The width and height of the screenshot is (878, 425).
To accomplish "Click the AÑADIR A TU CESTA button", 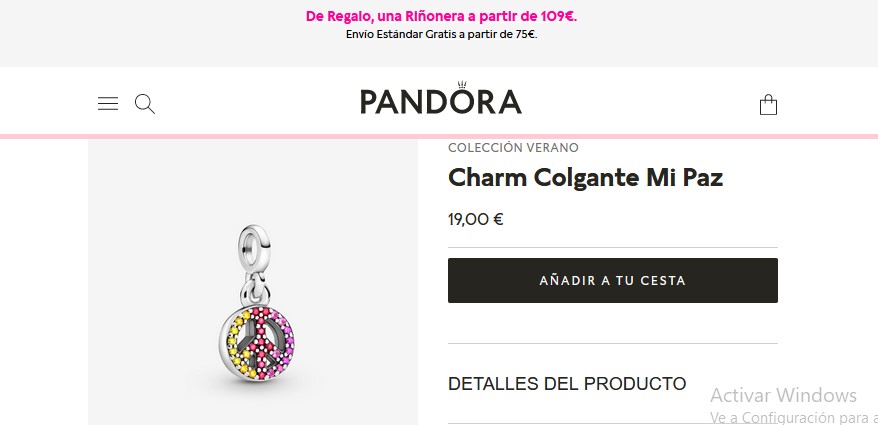I will pos(613,281).
